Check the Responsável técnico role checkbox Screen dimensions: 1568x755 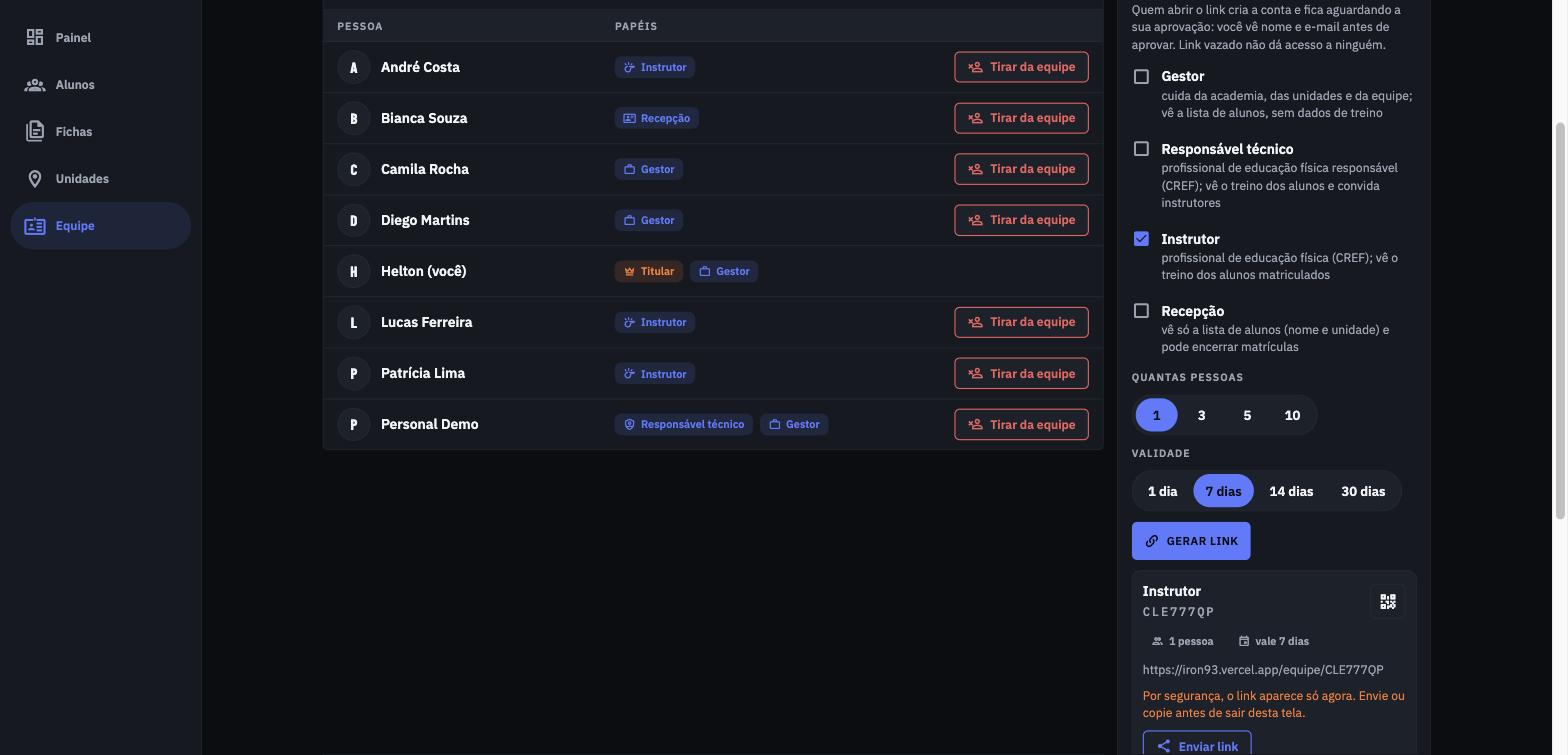point(1141,149)
